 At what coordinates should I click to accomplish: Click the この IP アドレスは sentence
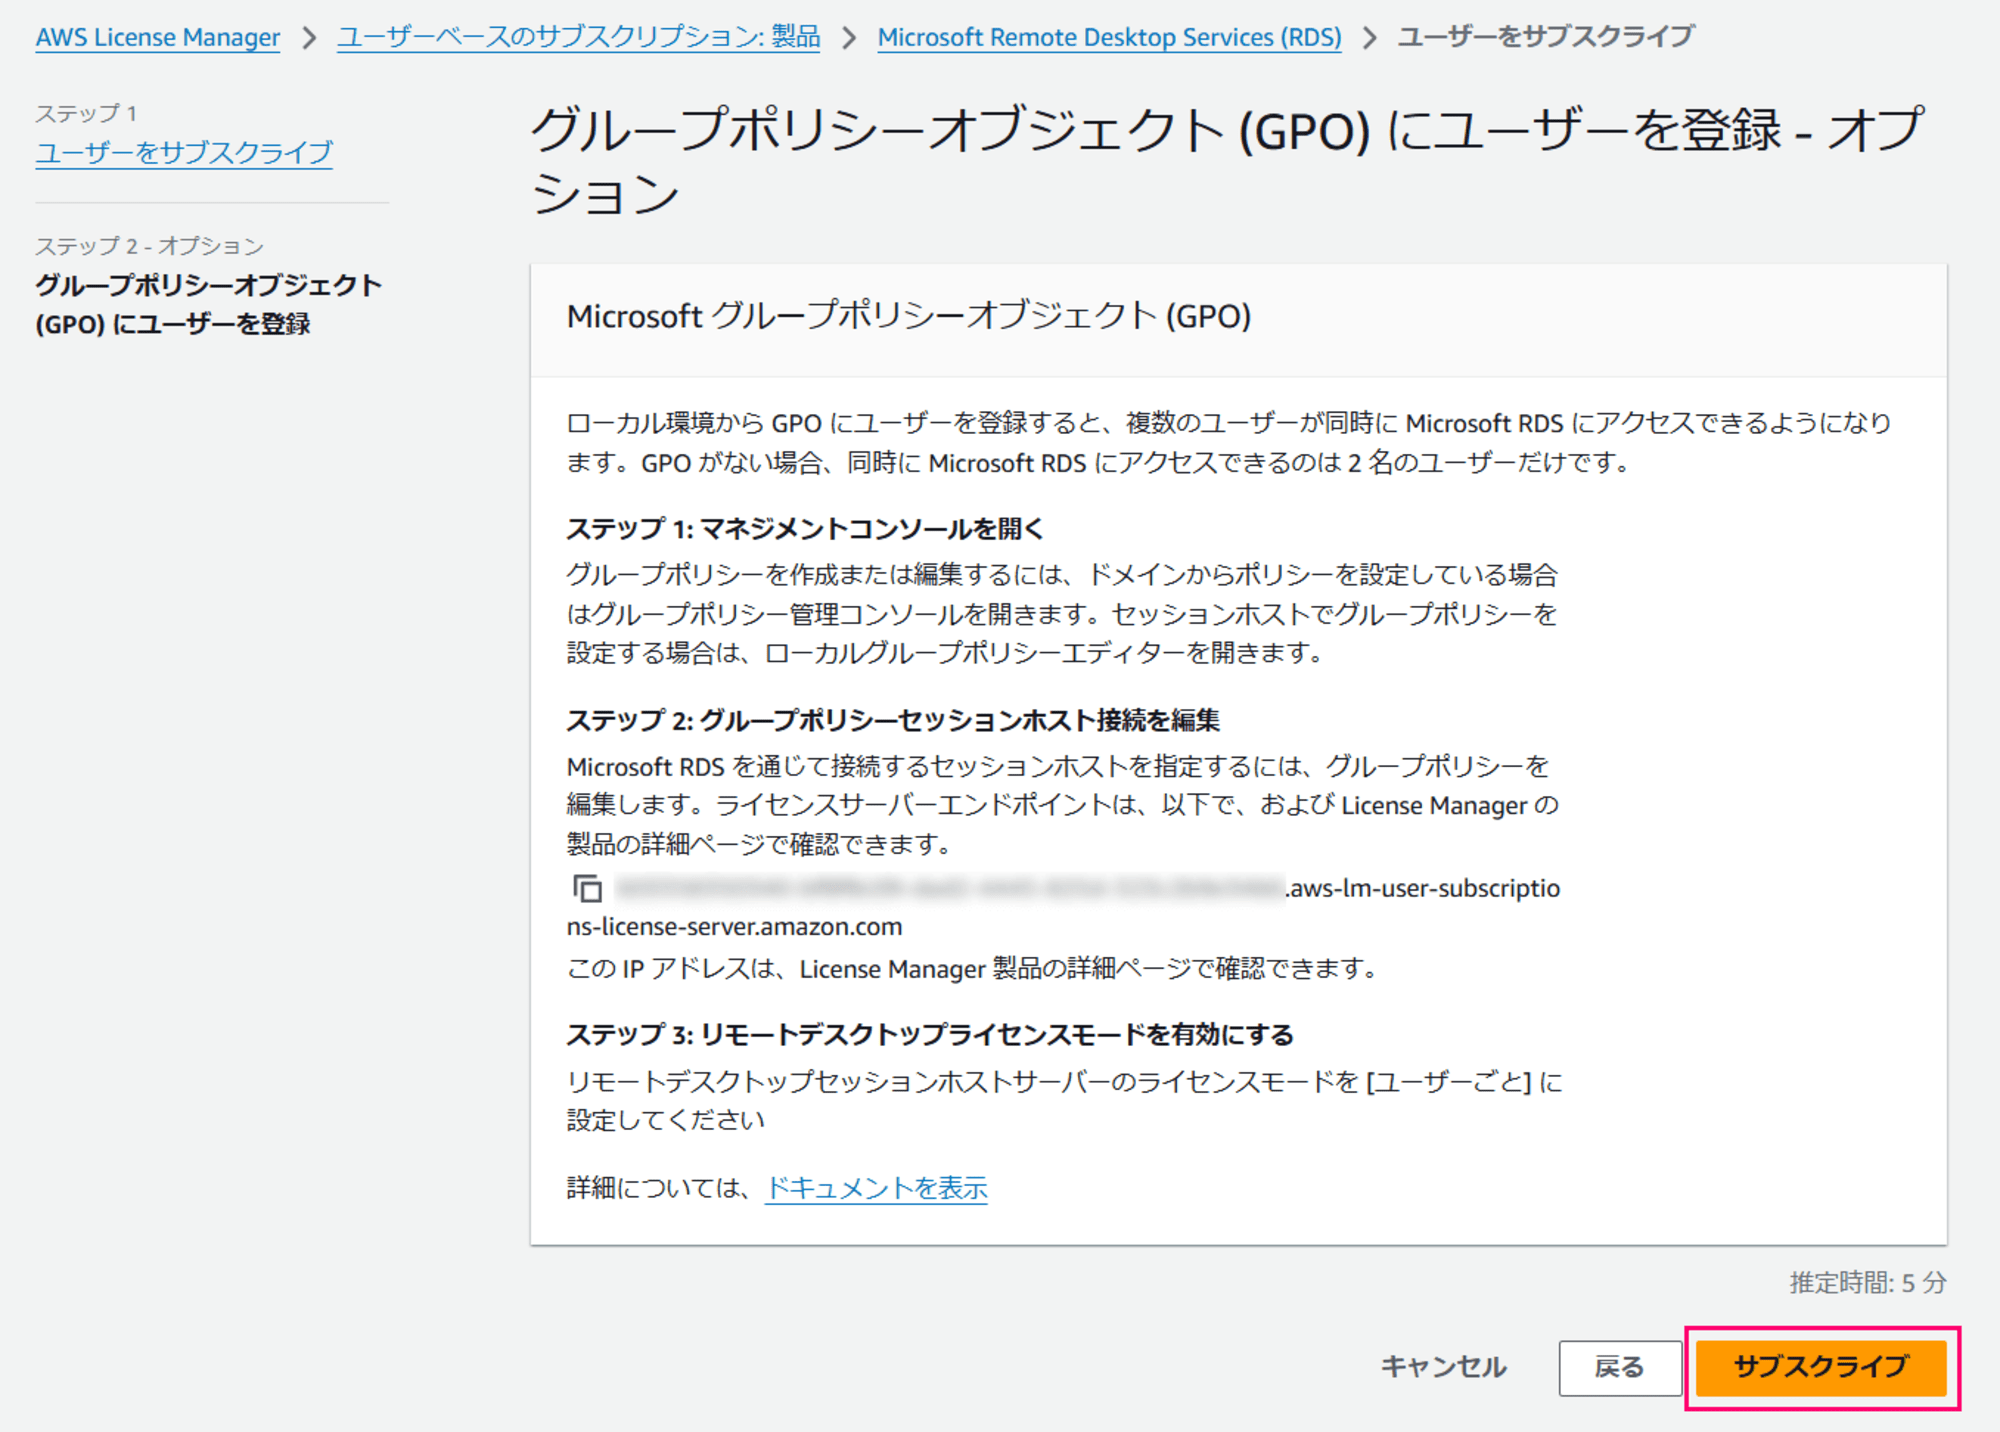point(972,969)
